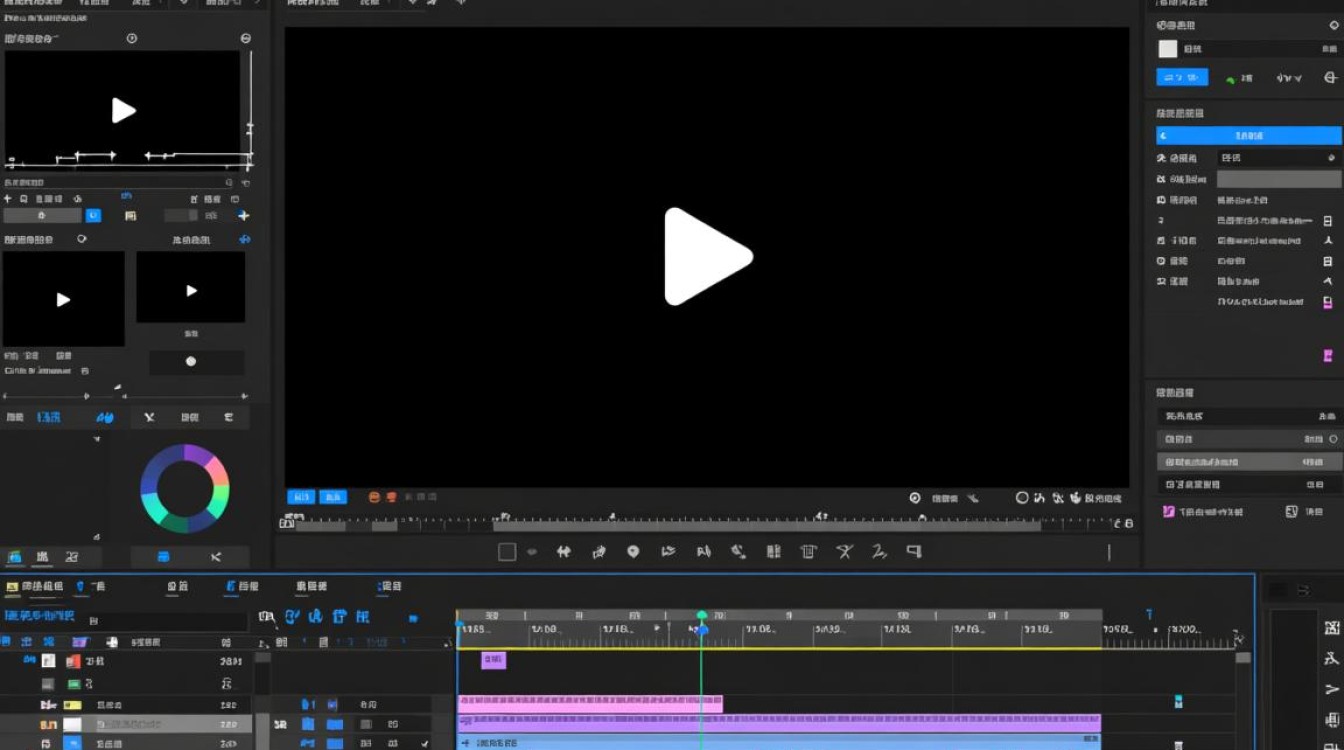Open the smaller right thumbnail in the media panel
This screenshot has height=750, width=1344.
point(191,287)
